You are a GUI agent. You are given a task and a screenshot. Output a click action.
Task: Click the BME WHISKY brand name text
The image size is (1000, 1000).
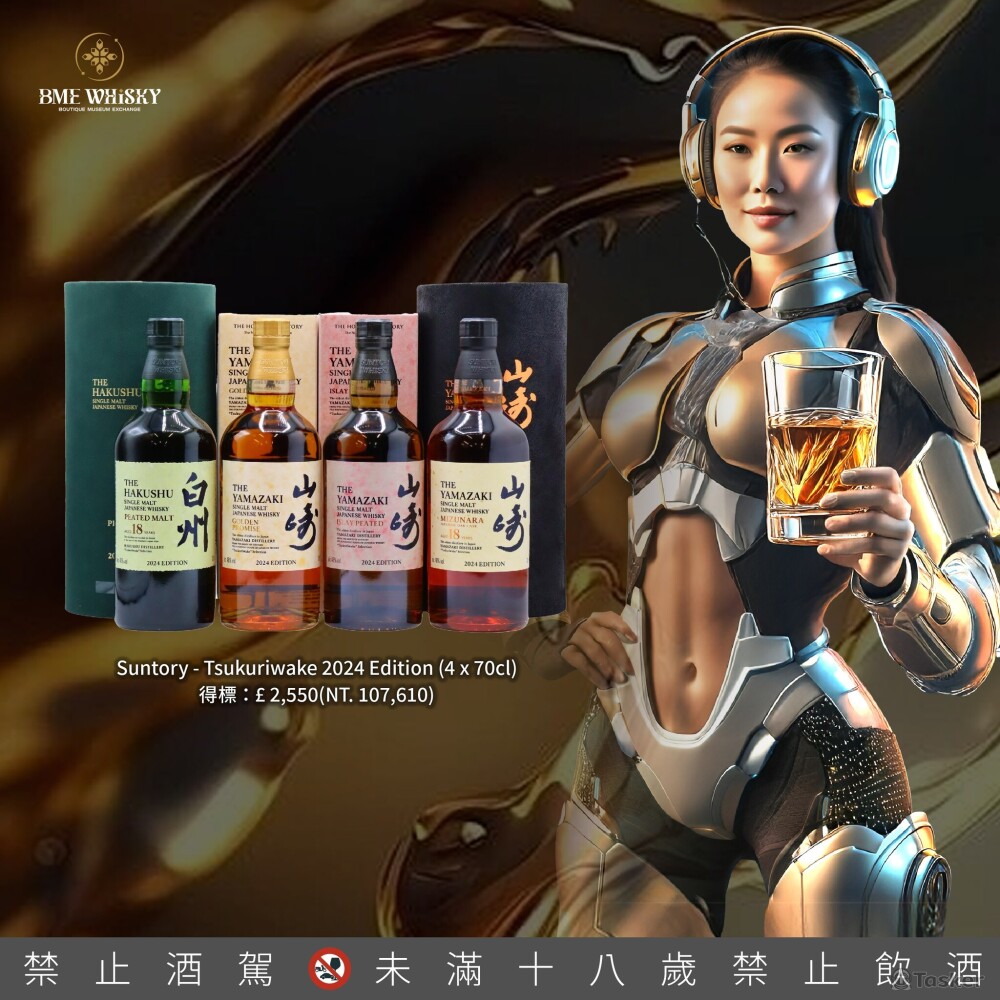tap(99, 97)
